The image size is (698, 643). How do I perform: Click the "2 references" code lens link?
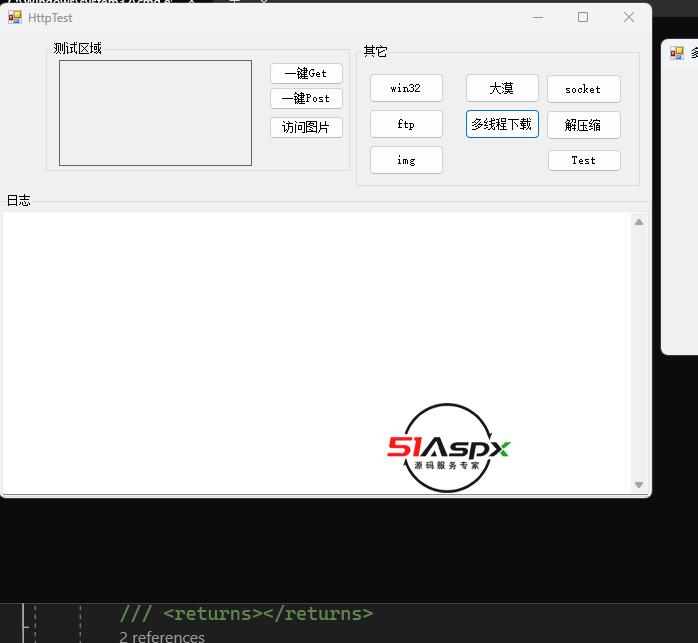tap(162, 637)
